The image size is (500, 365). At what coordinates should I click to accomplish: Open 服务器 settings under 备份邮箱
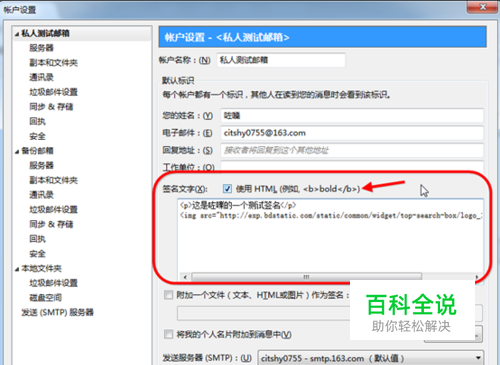tap(41, 165)
